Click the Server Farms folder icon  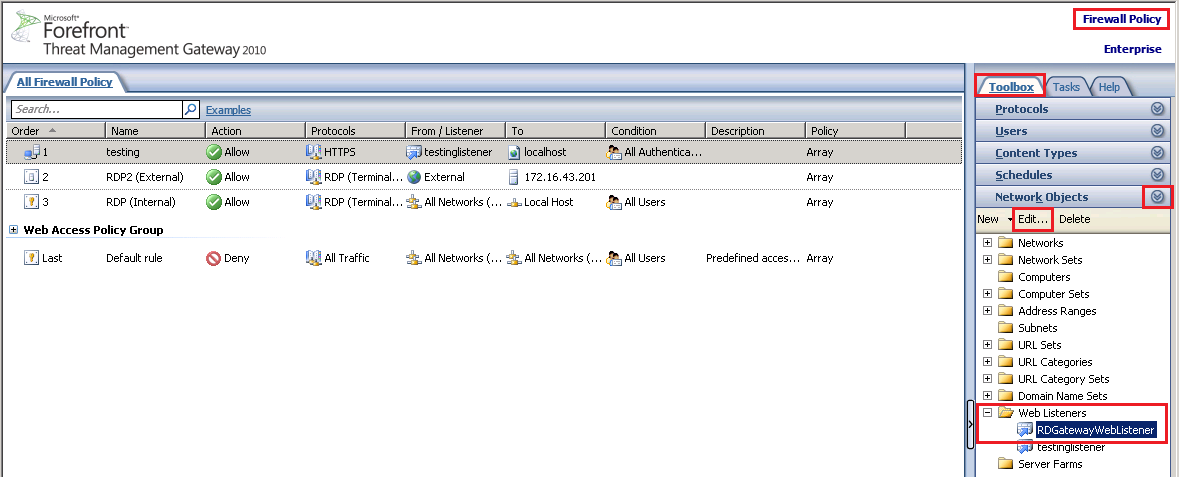pos(1005,464)
